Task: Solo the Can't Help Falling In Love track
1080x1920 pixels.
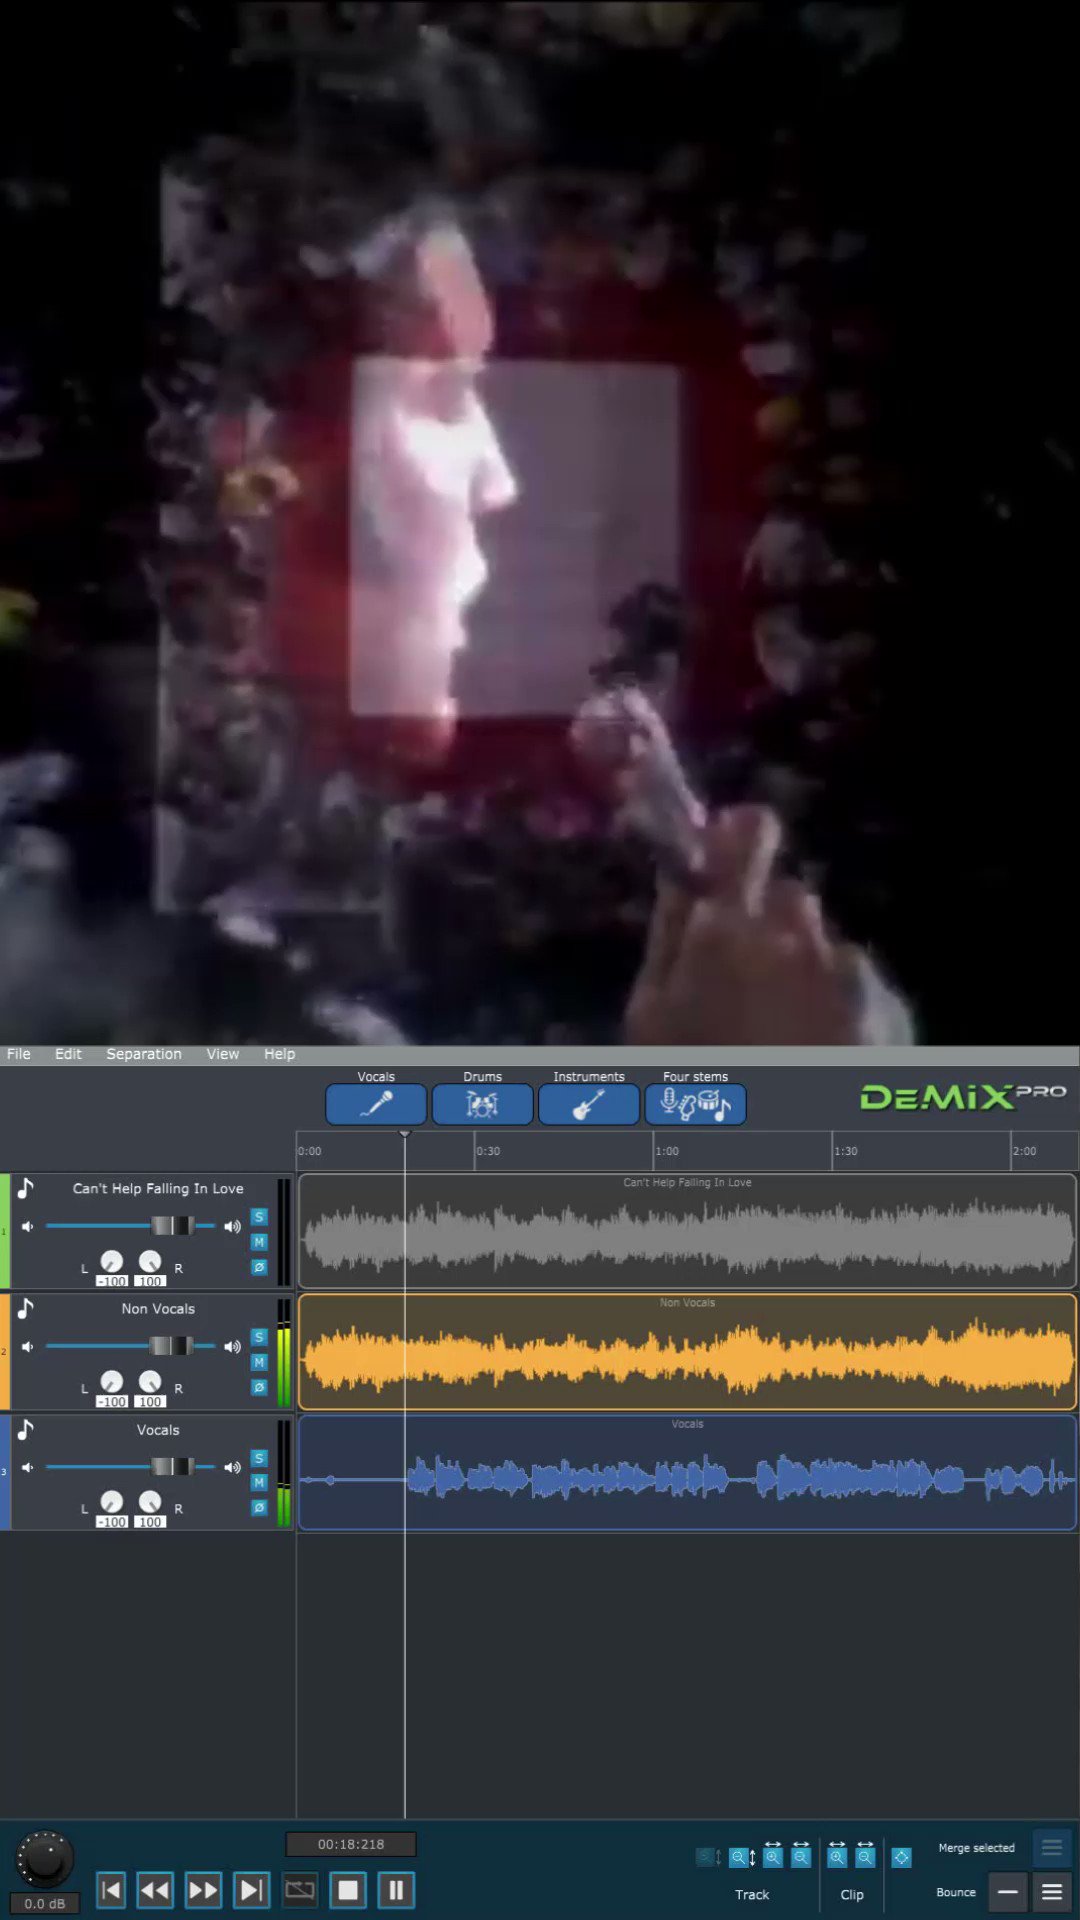Action: (259, 1217)
